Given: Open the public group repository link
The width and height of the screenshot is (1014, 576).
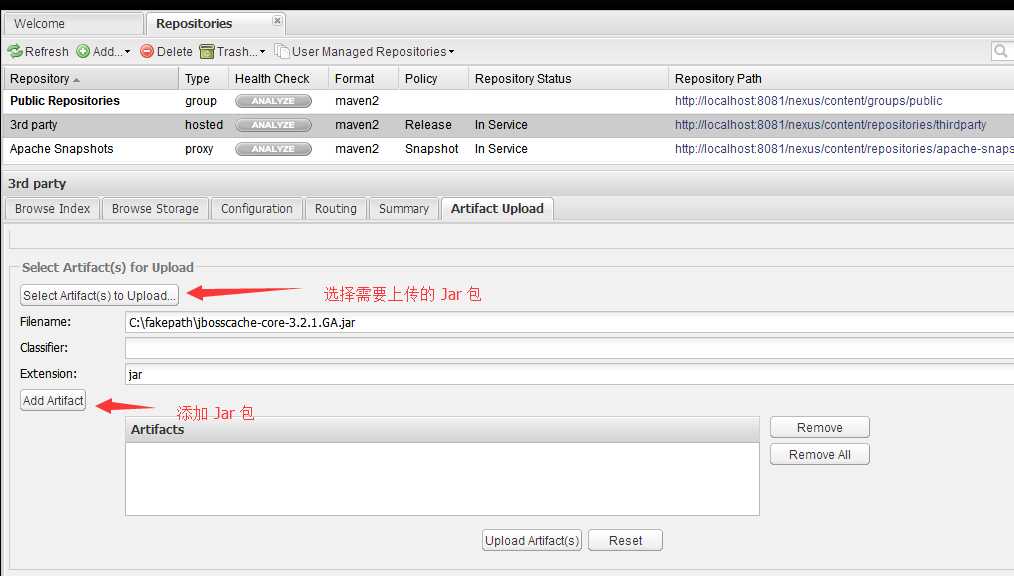Looking at the screenshot, I should [808, 101].
